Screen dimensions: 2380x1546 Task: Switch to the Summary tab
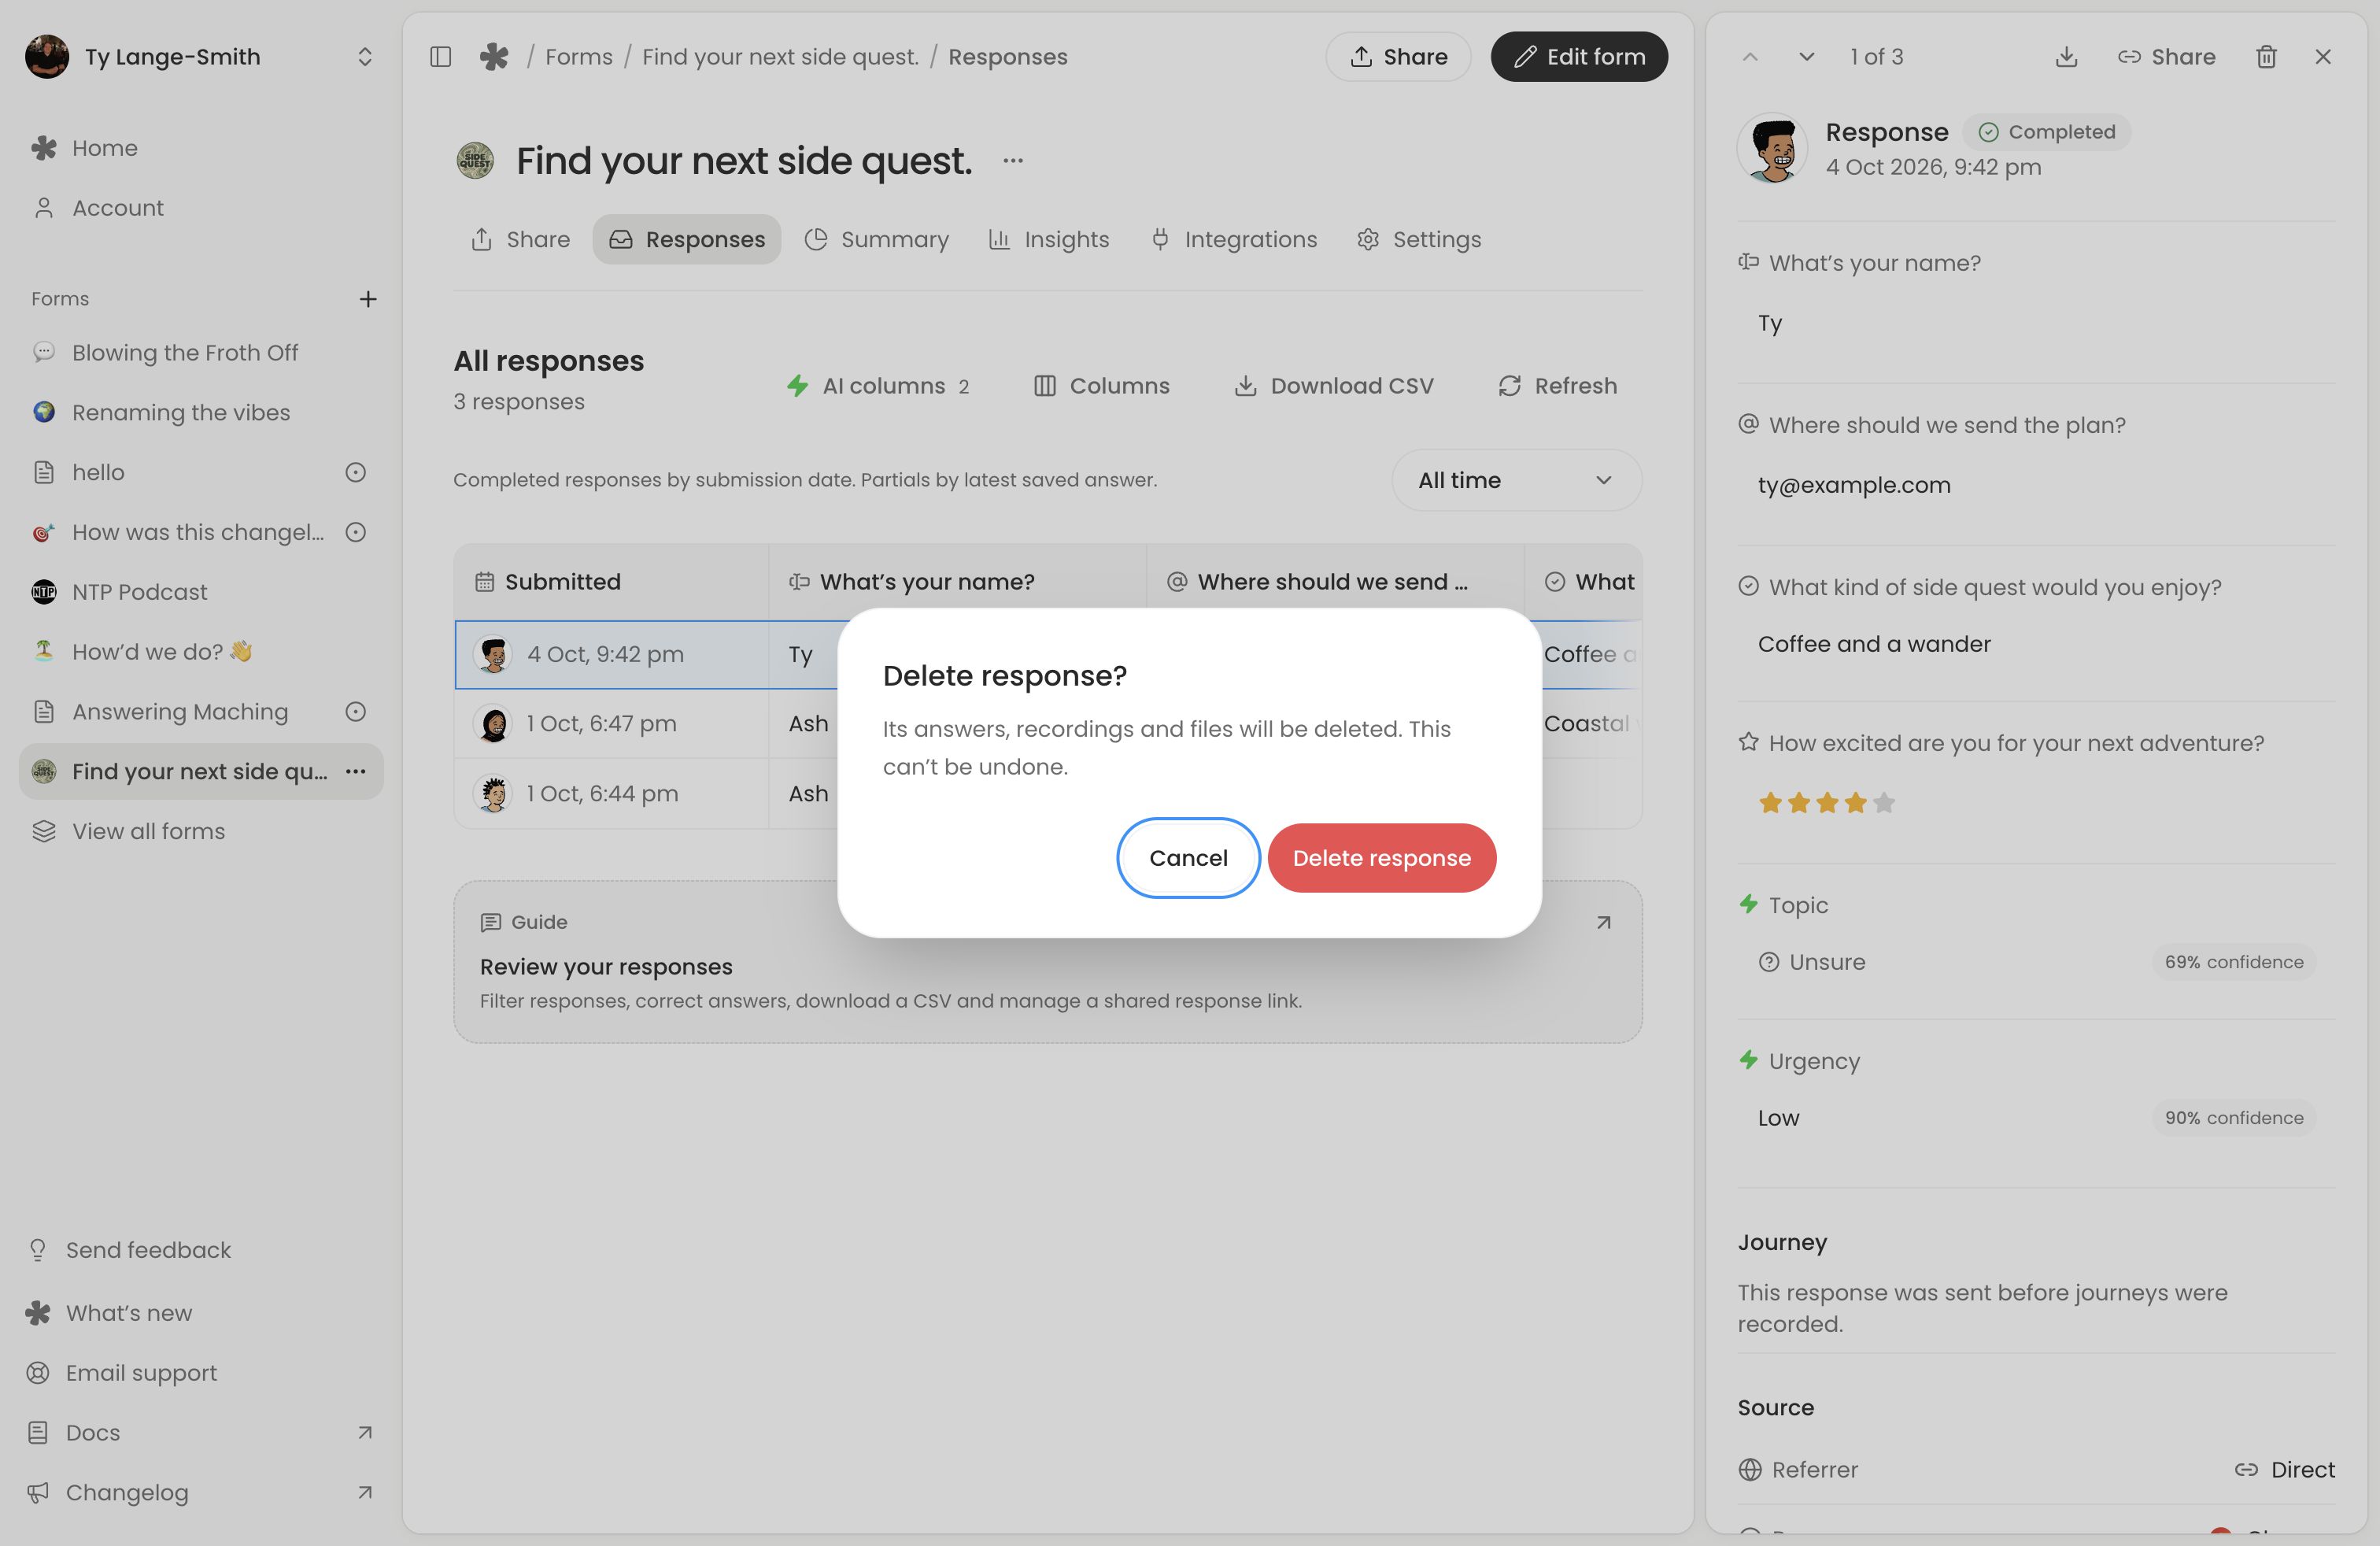click(877, 239)
